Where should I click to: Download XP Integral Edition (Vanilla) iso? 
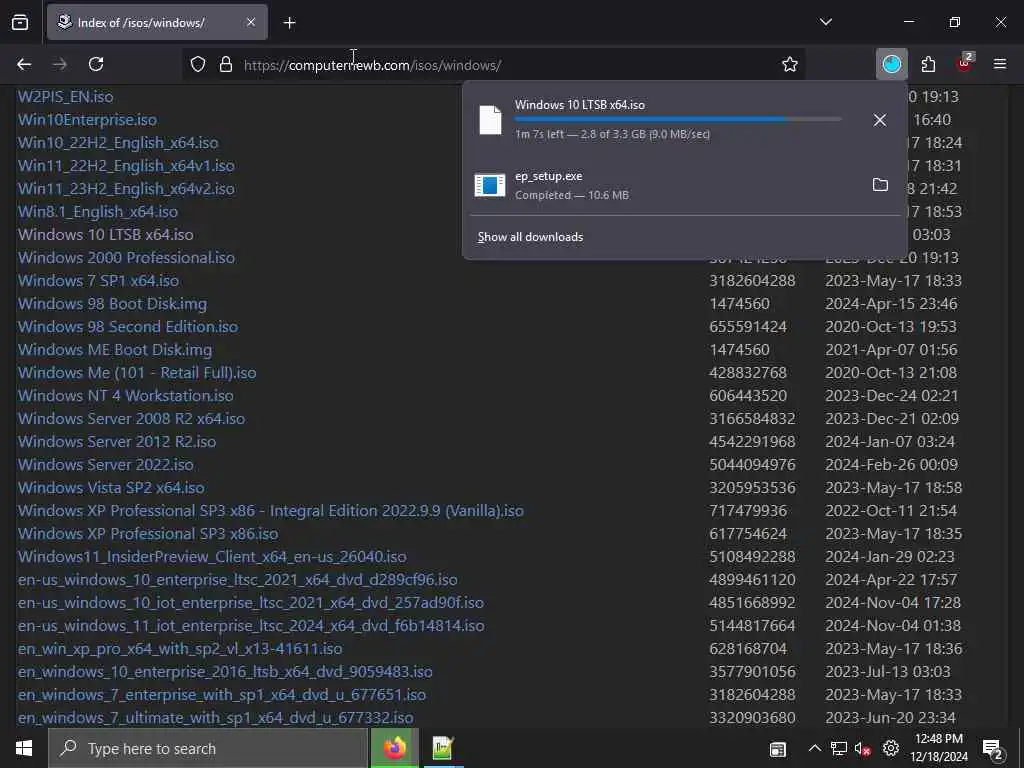[x=270, y=511]
